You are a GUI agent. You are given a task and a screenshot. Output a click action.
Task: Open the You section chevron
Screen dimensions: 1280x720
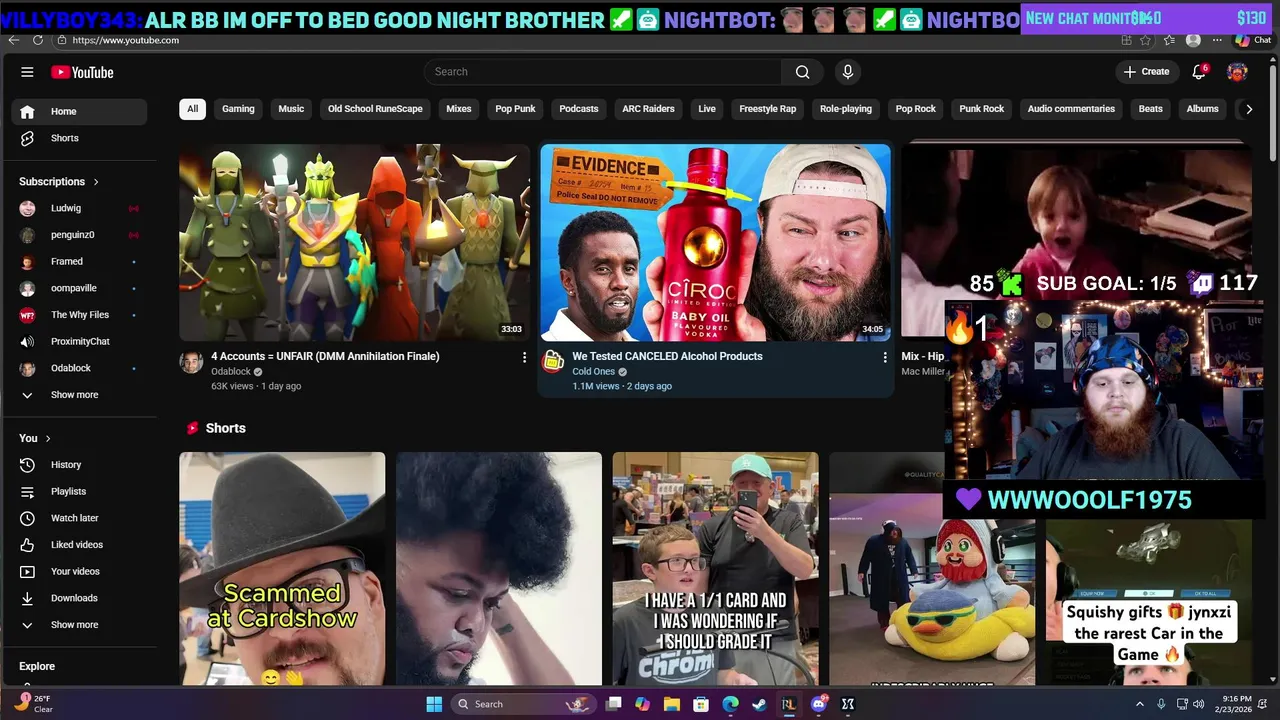[x=47, y=439]
